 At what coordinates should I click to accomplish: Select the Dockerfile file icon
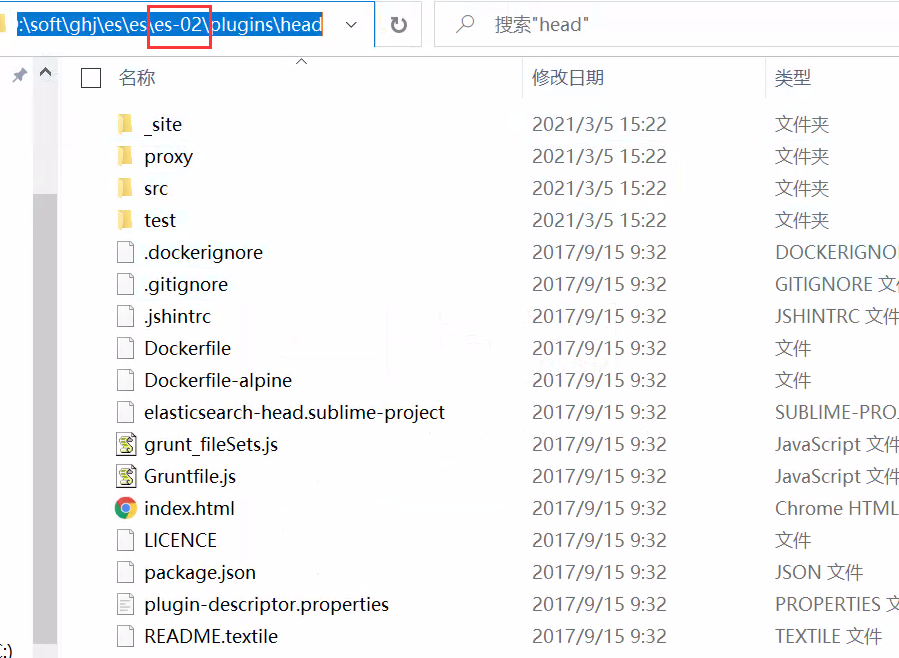(x=126, y=348)
